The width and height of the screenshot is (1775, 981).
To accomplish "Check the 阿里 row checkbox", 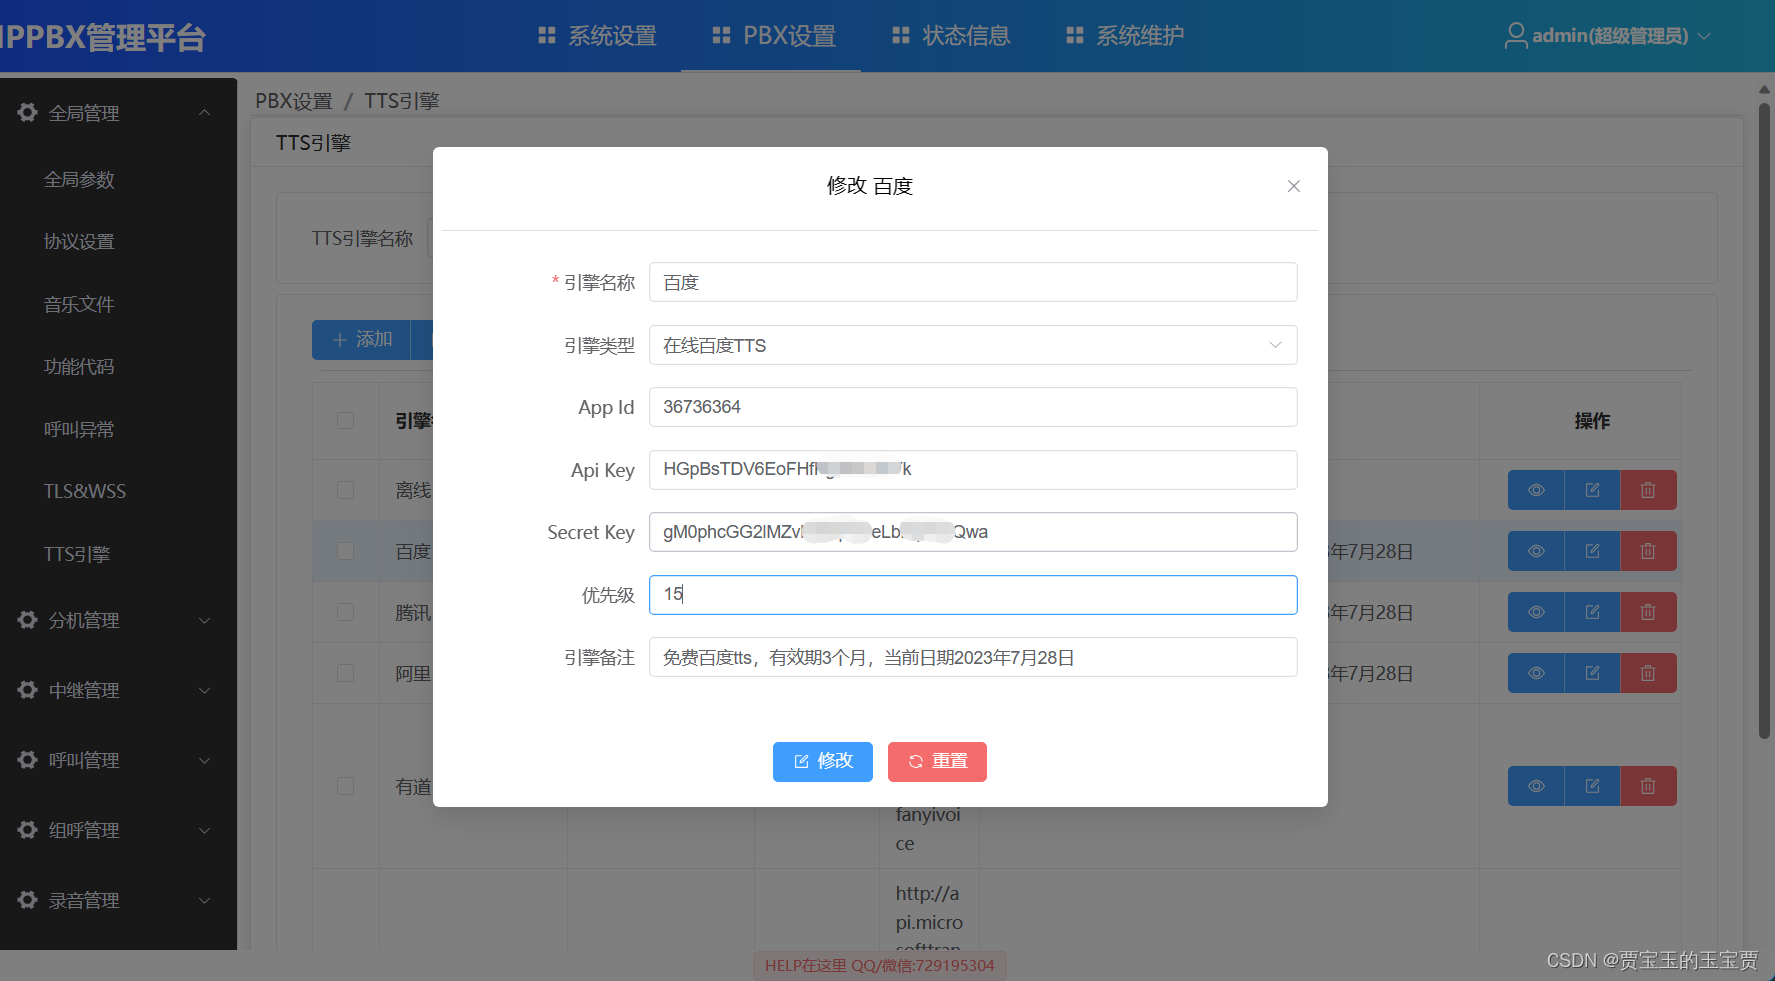I will click(x=346, y=673).
